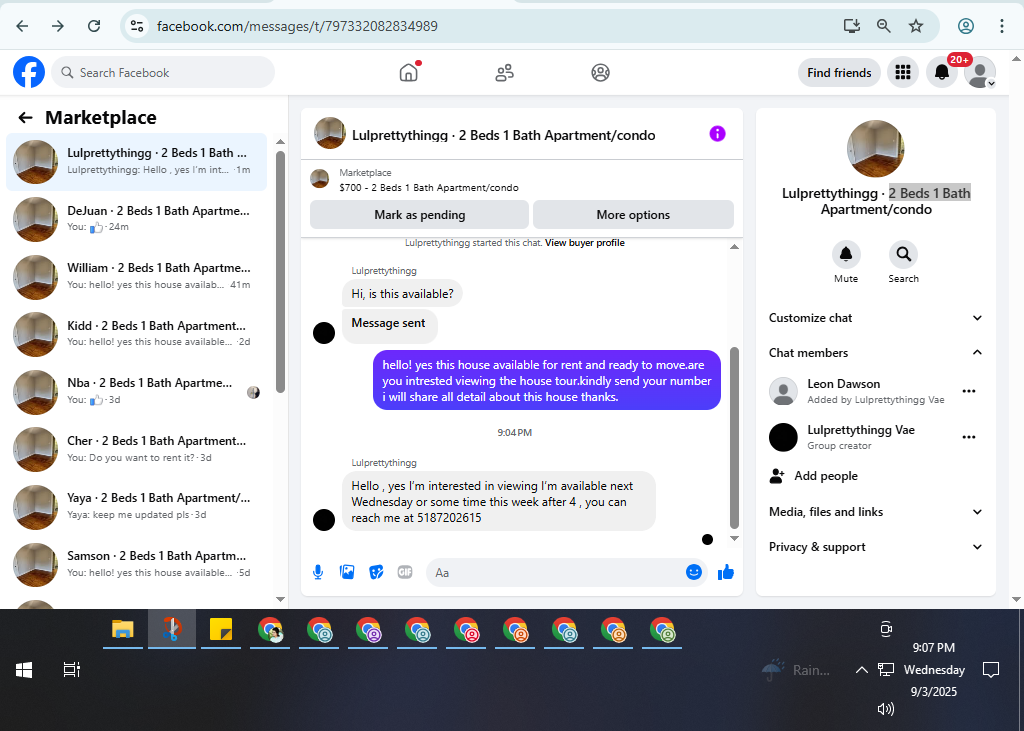Open the Friends icon in top navigation

click(x=504, y=73)
